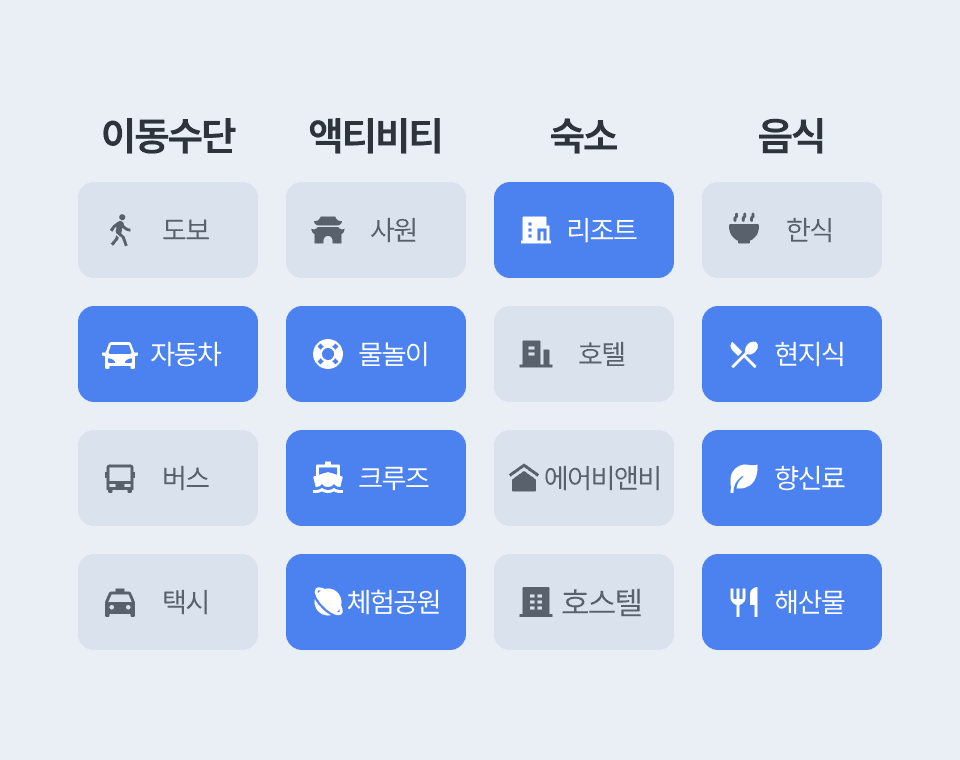
Task: Enable the 호텔 accommodation option
Action: coord(583,353)
